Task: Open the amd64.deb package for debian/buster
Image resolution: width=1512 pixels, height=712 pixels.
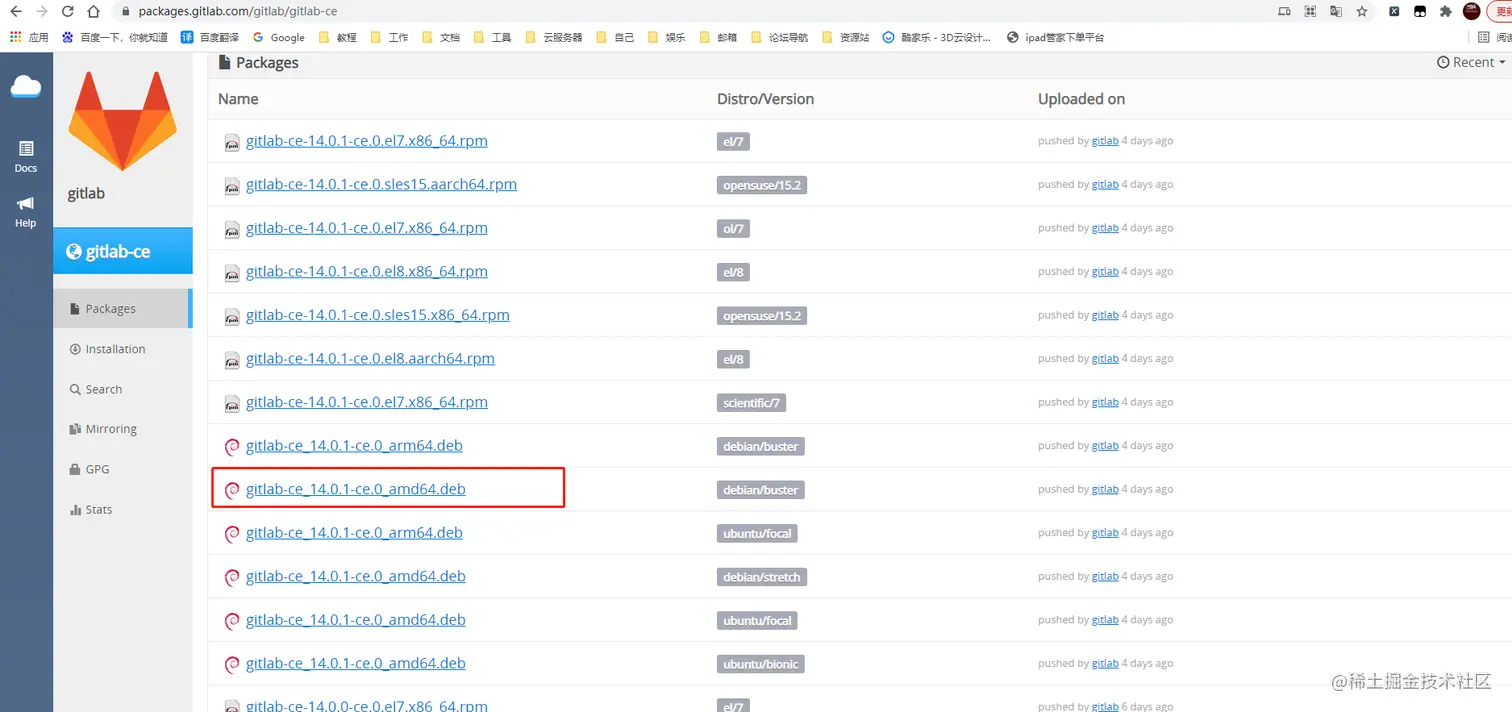Action: [x=356, y=489]
